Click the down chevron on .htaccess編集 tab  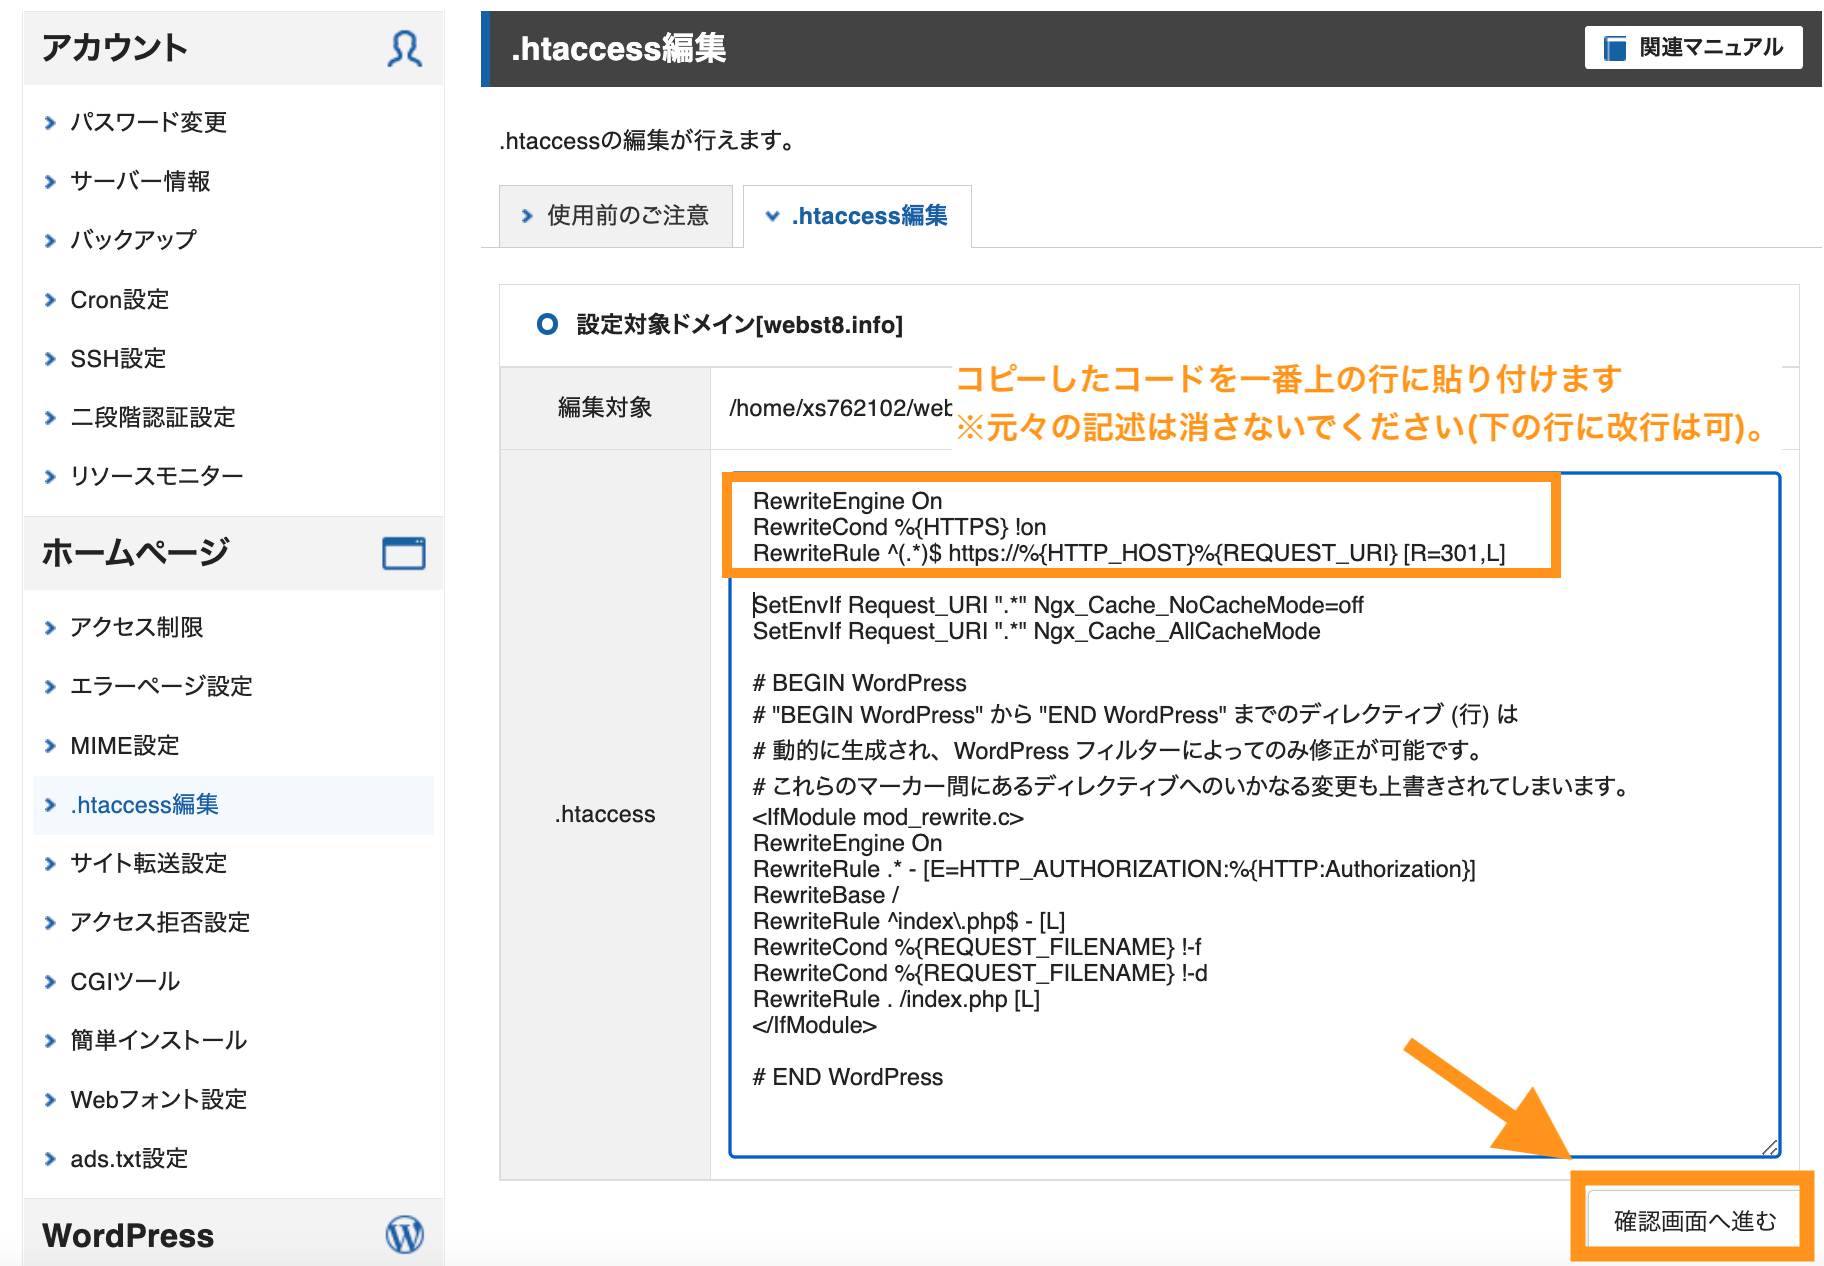point(771,215)
